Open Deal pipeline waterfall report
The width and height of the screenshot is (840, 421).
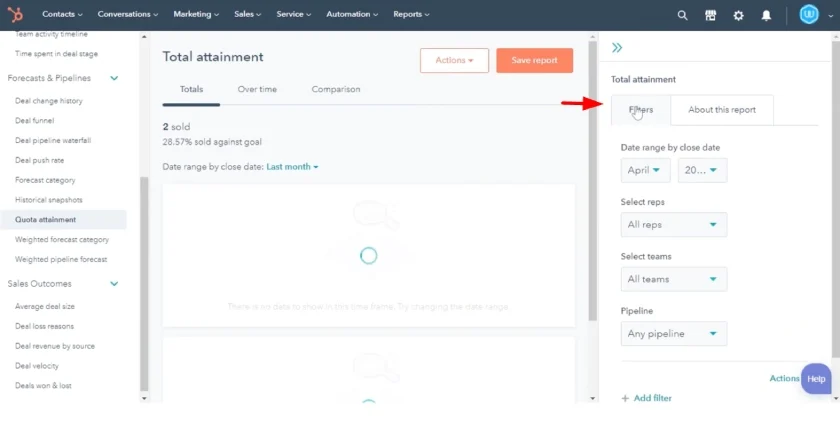pos(53,141)
